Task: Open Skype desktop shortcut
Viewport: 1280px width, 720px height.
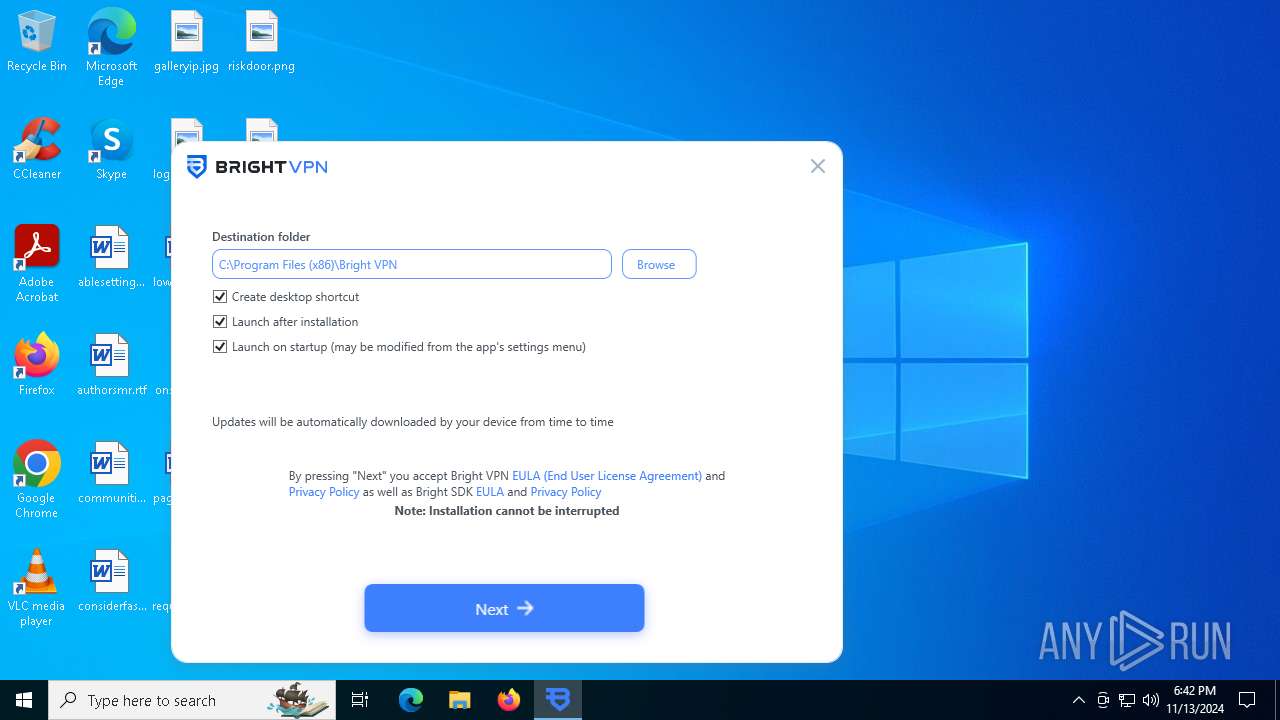Action: coord(111,150)
